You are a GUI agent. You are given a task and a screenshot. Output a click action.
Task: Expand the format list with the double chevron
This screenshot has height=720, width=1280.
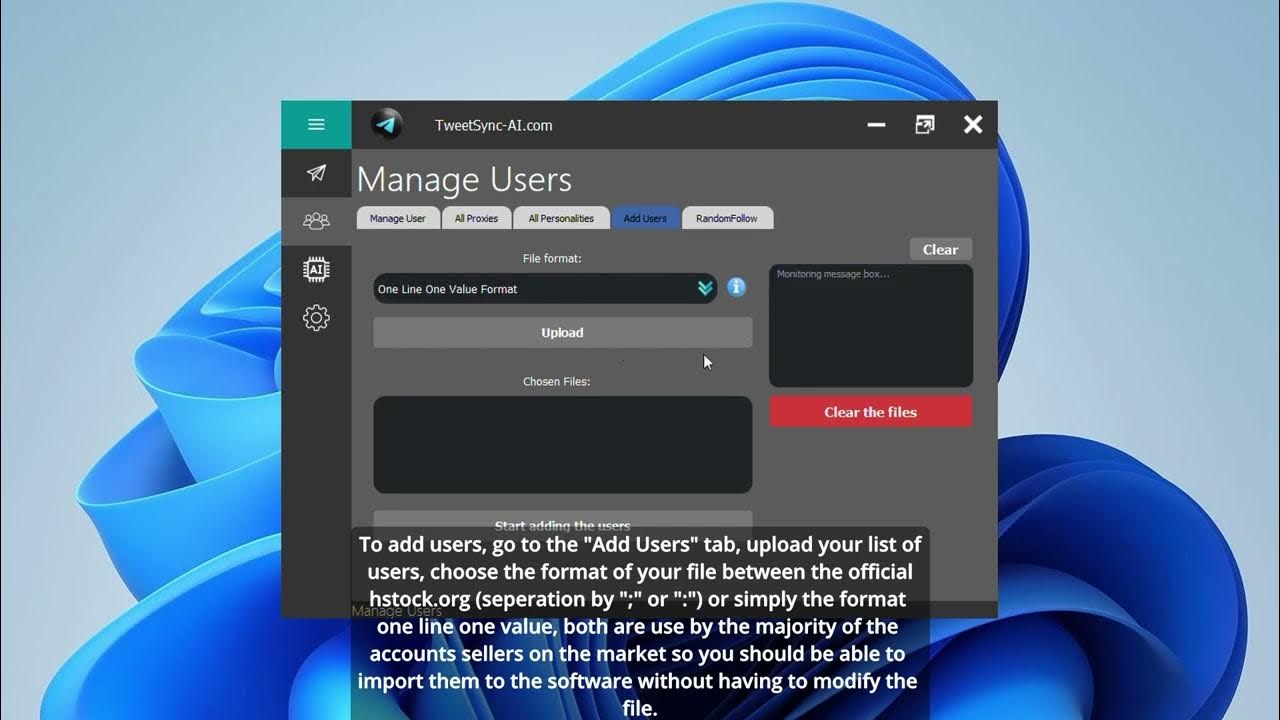click(x=704, y=287)
